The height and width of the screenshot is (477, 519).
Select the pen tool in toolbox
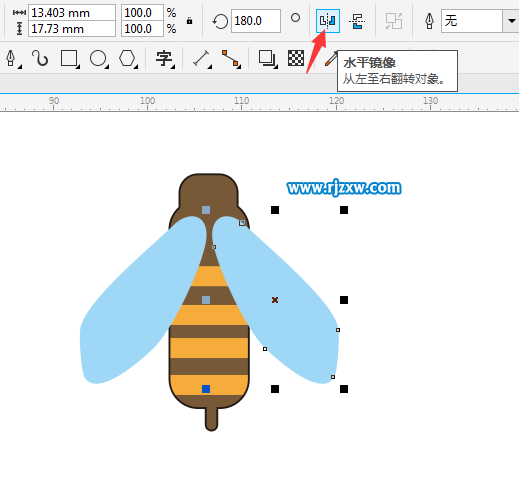[x=12, y=59]
